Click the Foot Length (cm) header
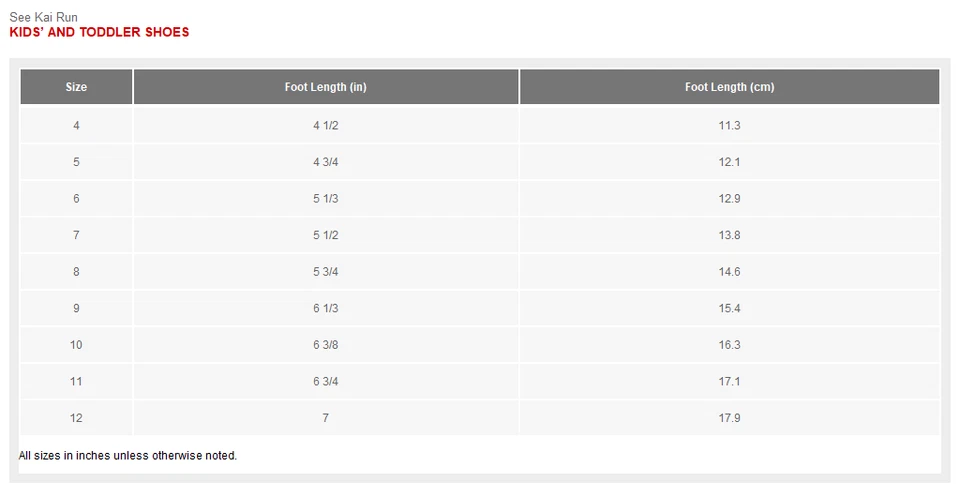The width and height of the screenshot is (960, 497). 729,87
